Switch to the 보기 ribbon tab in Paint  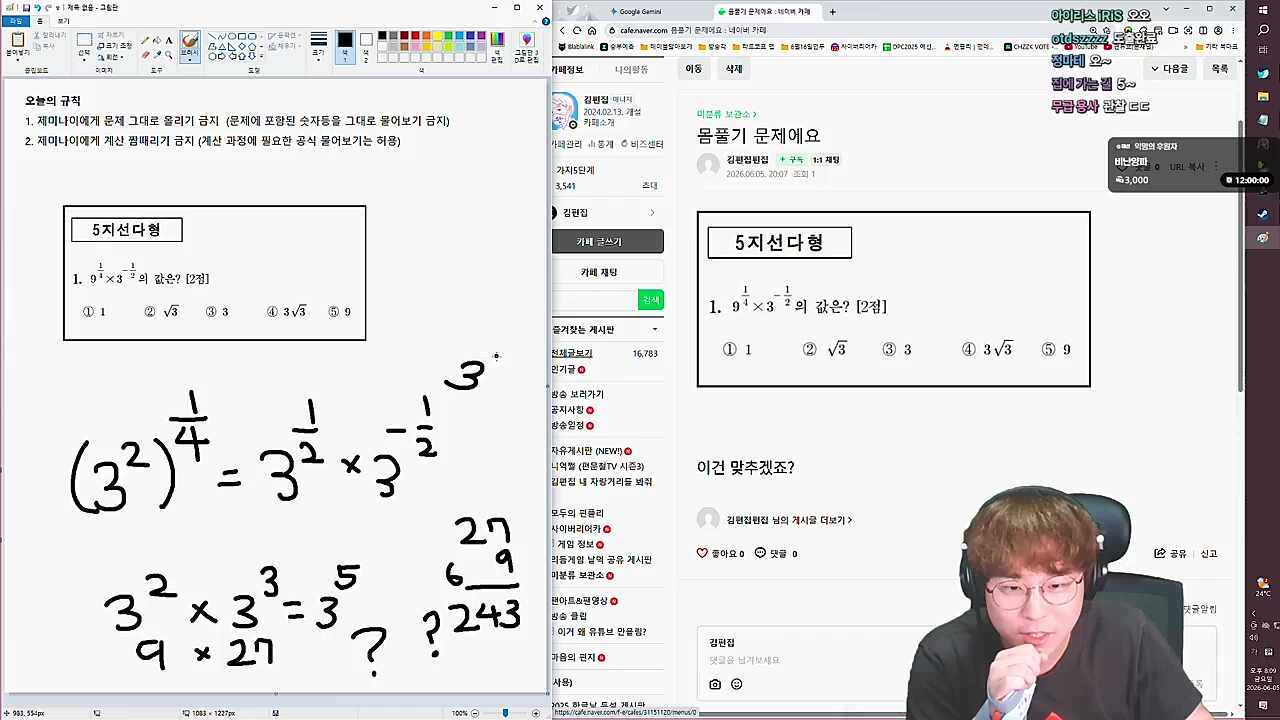[x=63, y=20]
